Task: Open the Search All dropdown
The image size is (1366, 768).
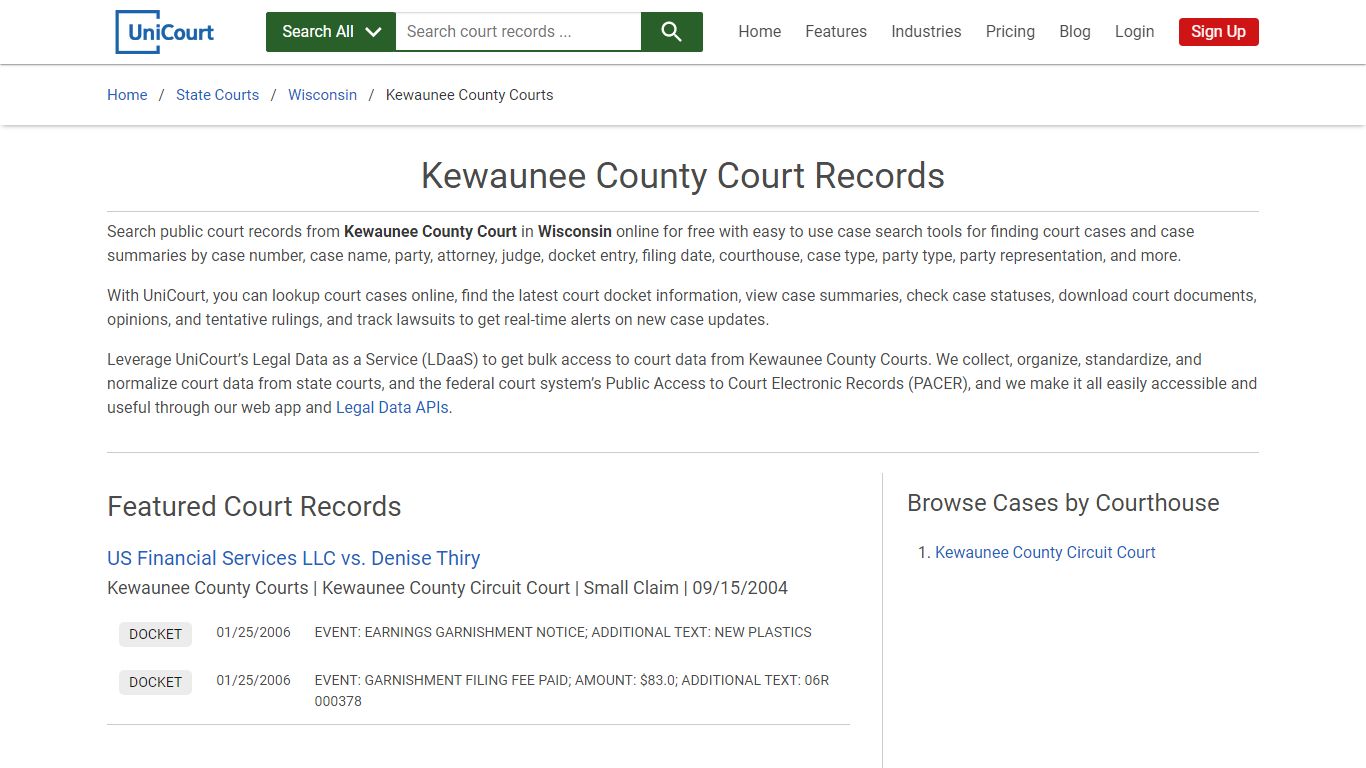Action: [x=331, y=32]
